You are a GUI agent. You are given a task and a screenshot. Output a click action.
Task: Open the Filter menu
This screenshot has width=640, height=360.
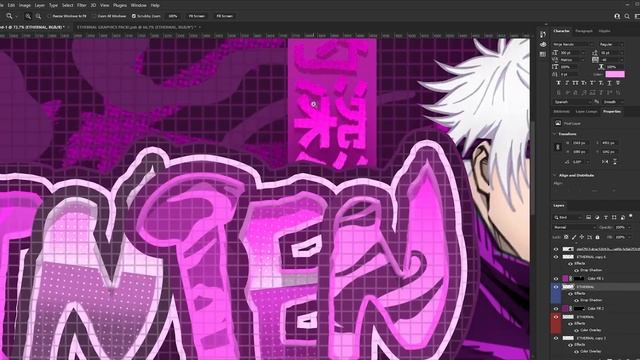(82, 5)
